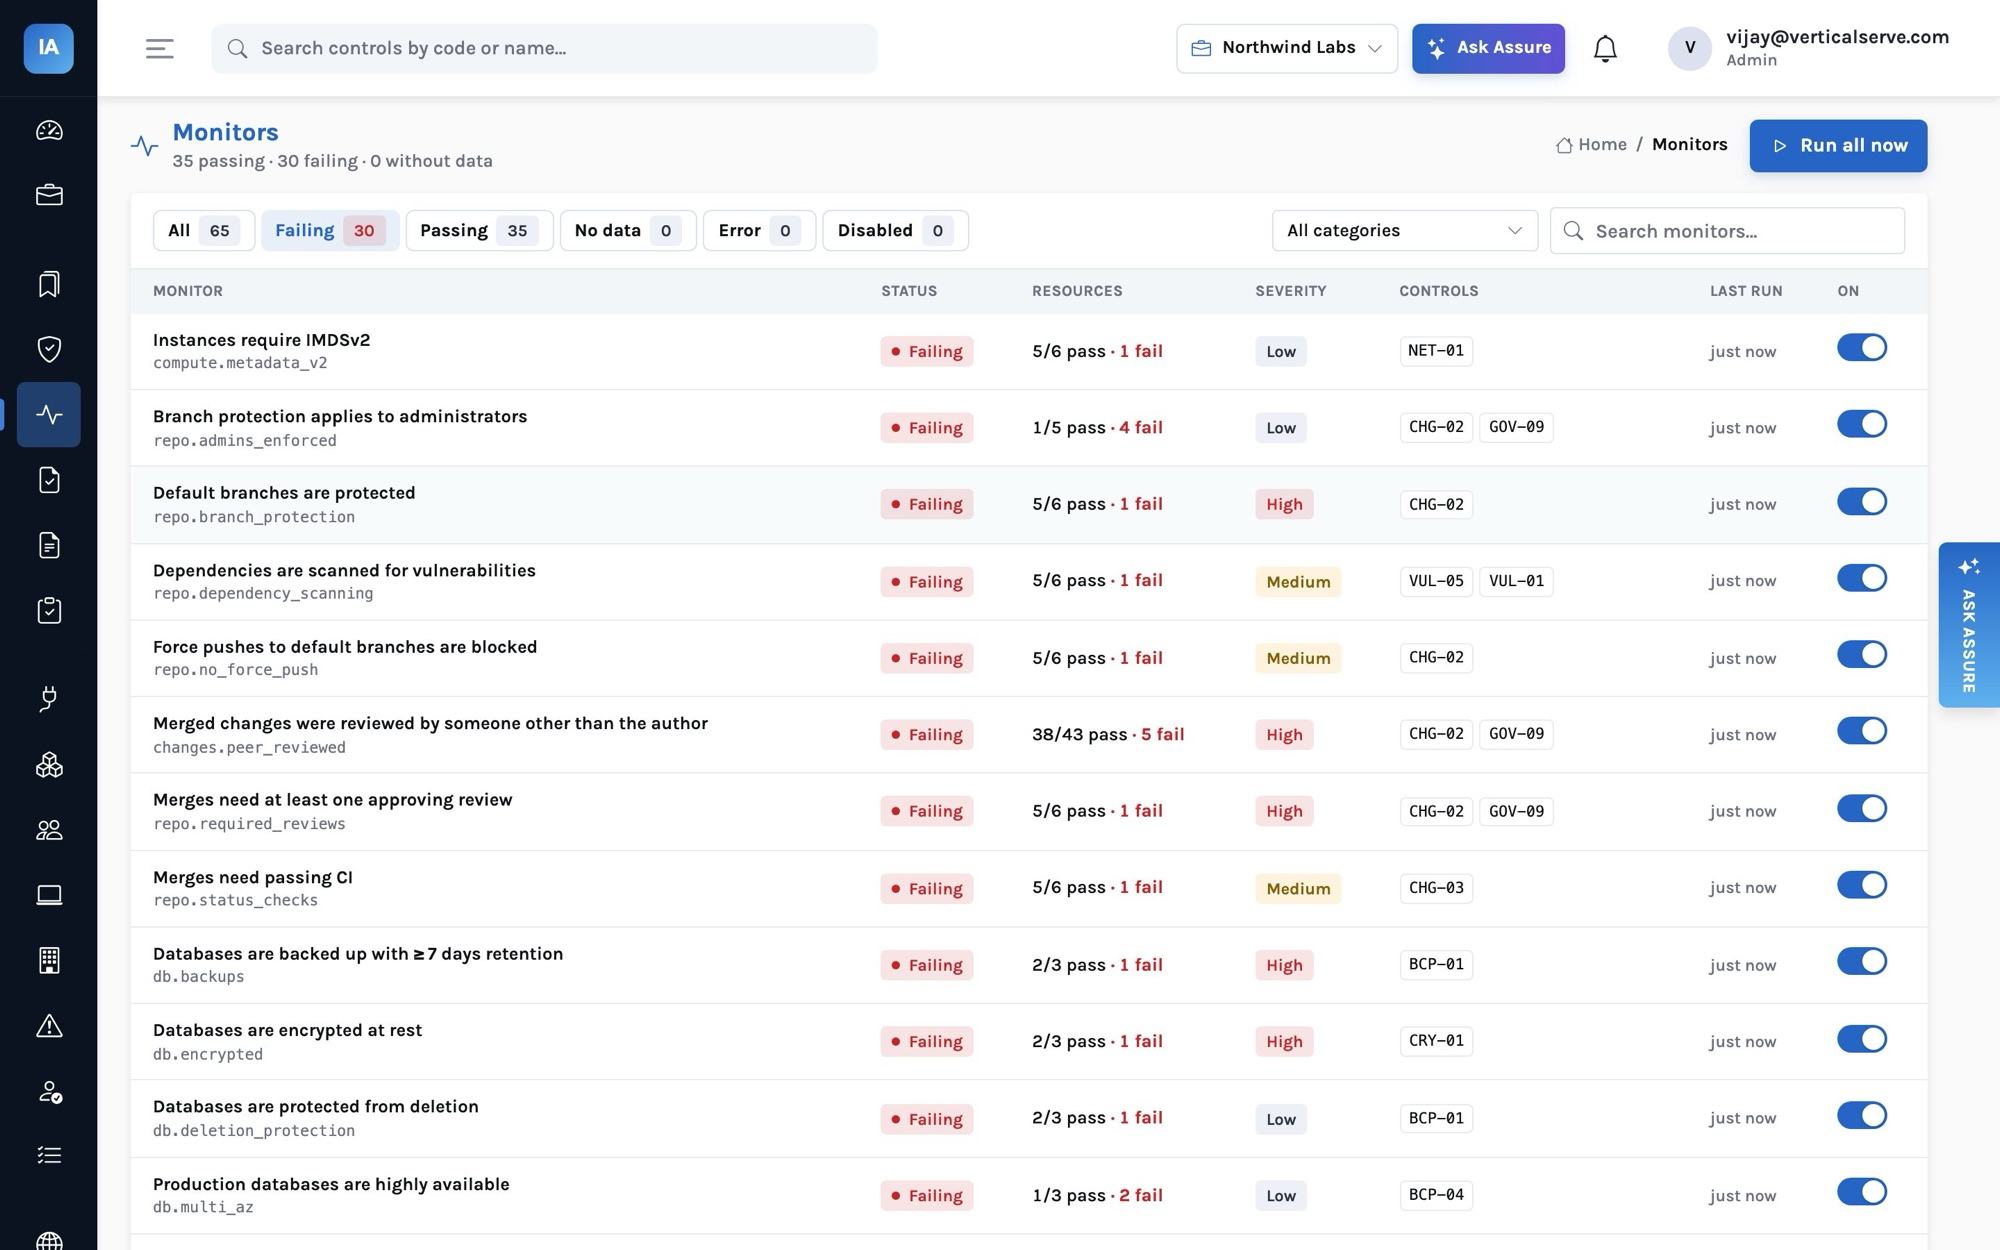Open the GOV-09 control tag on Branch protection row
The height and width of the screenshot is (1250, 2000).
1516,427
